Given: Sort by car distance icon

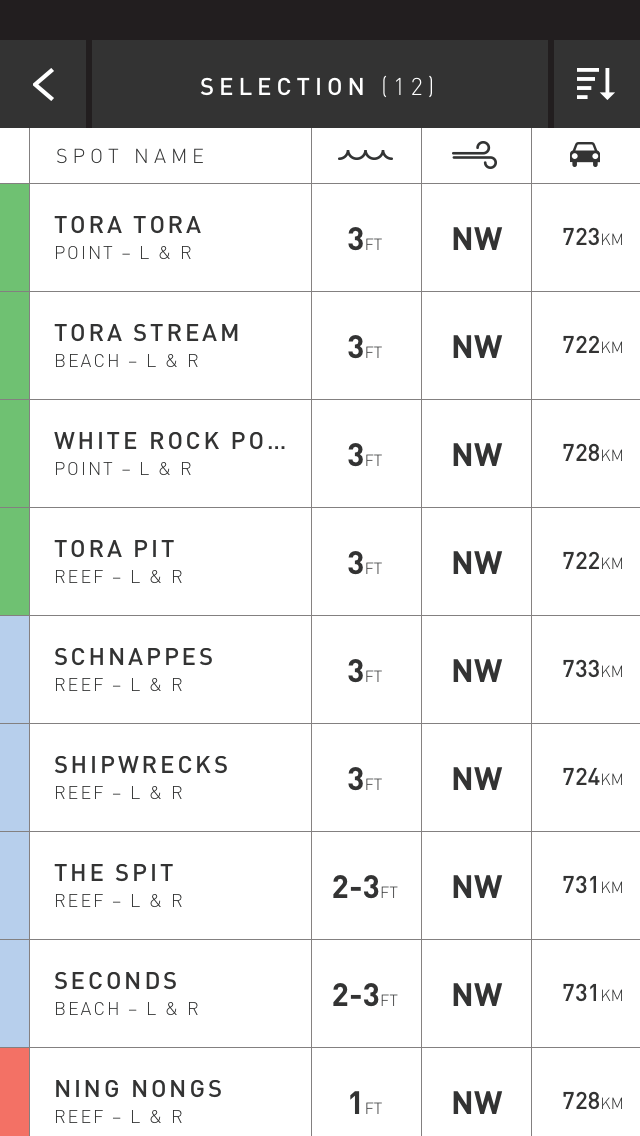Looking at the screenshot, I should (585, 155).
